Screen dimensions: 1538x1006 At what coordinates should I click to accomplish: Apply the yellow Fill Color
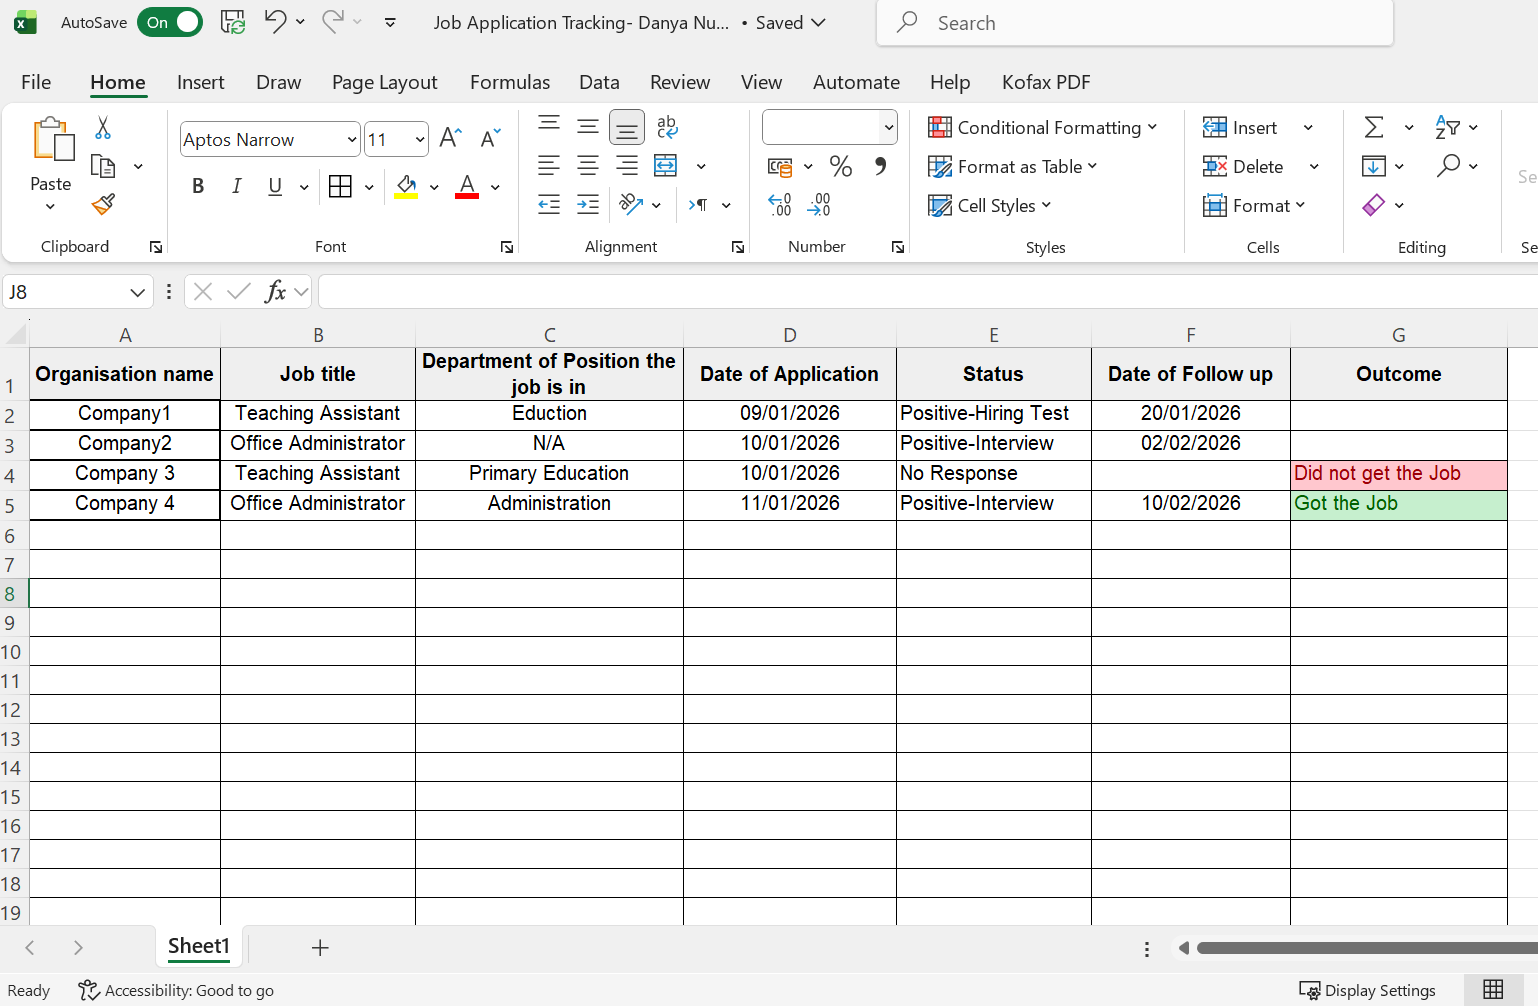point(406,187)
